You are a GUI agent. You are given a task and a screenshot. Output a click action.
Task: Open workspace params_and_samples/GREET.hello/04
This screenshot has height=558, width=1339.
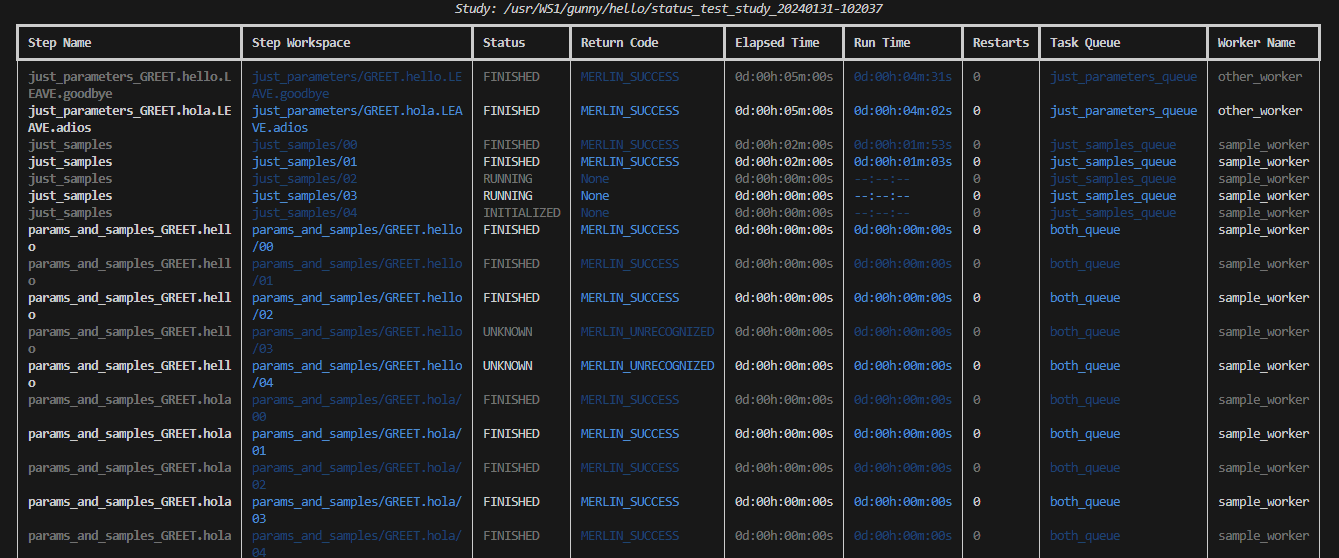357,374
